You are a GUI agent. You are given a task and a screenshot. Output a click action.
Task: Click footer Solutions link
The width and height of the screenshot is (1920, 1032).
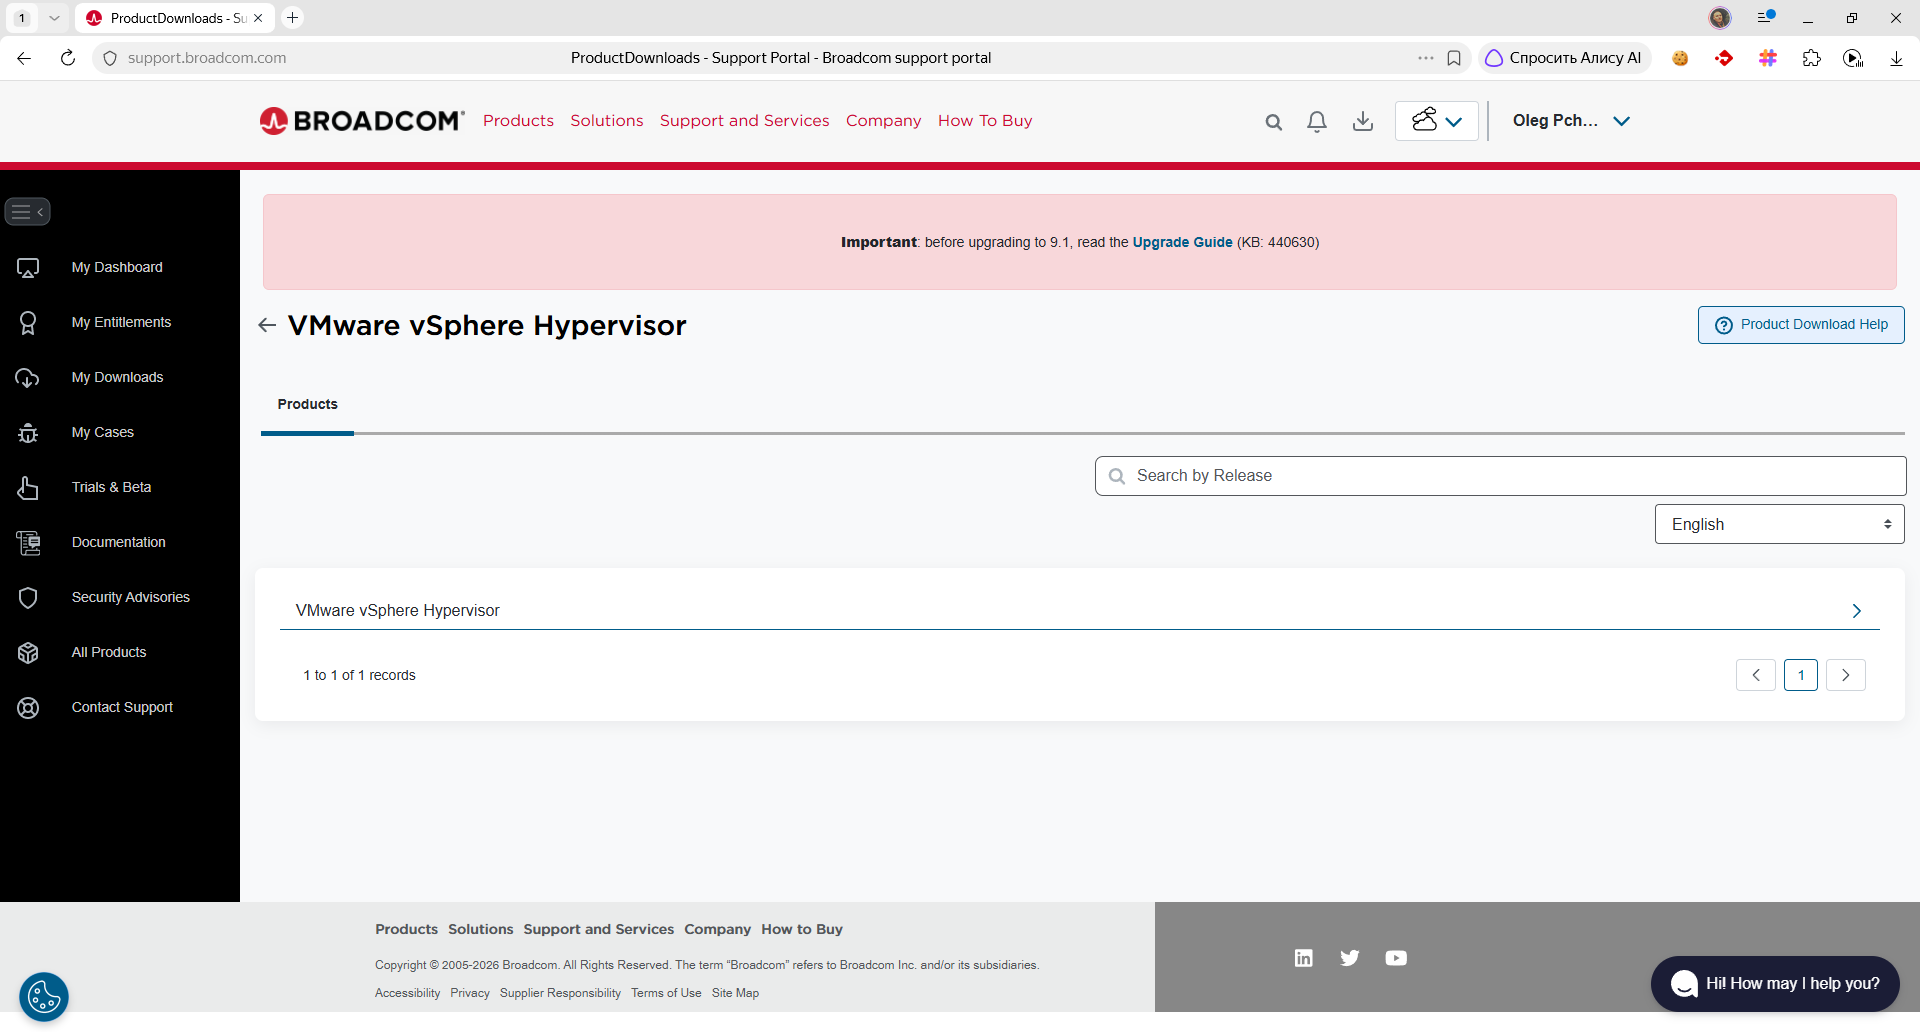point(480,929)
